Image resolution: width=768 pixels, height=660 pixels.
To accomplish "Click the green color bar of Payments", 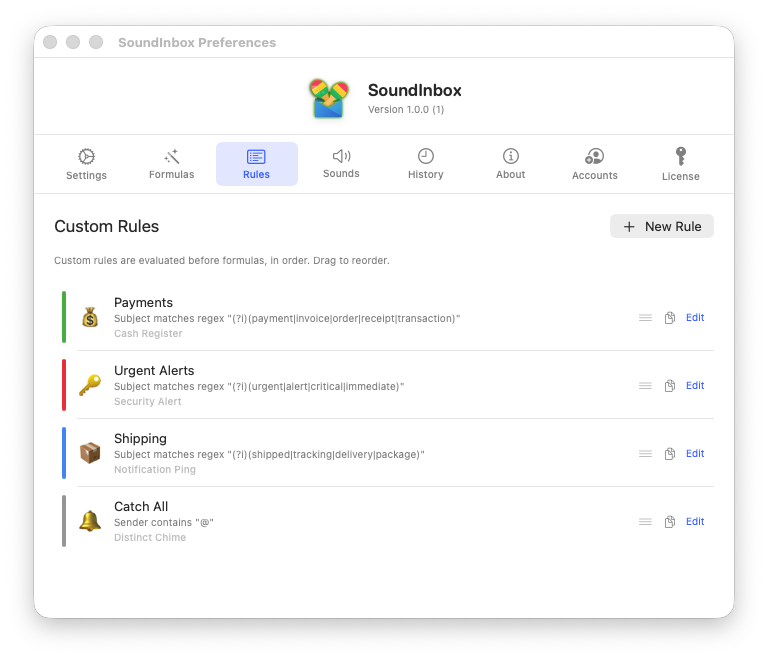I will pos(64,317).
